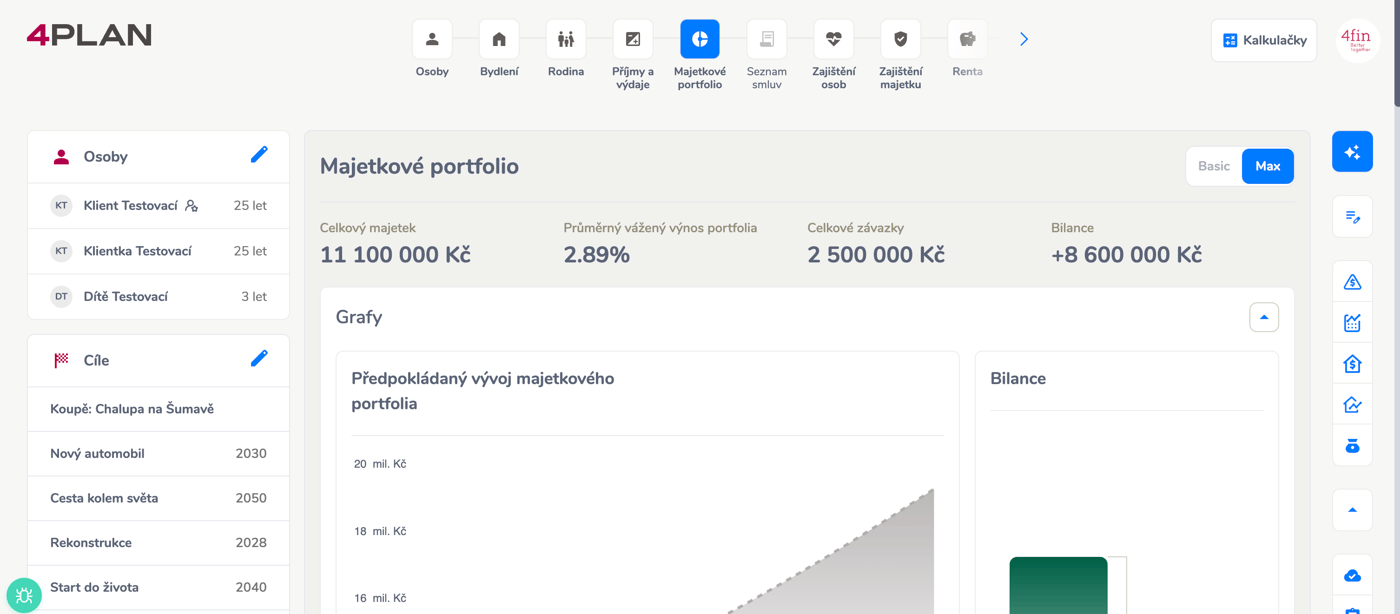
Task: Go to the Rodina family step
Action: point(566,40)
